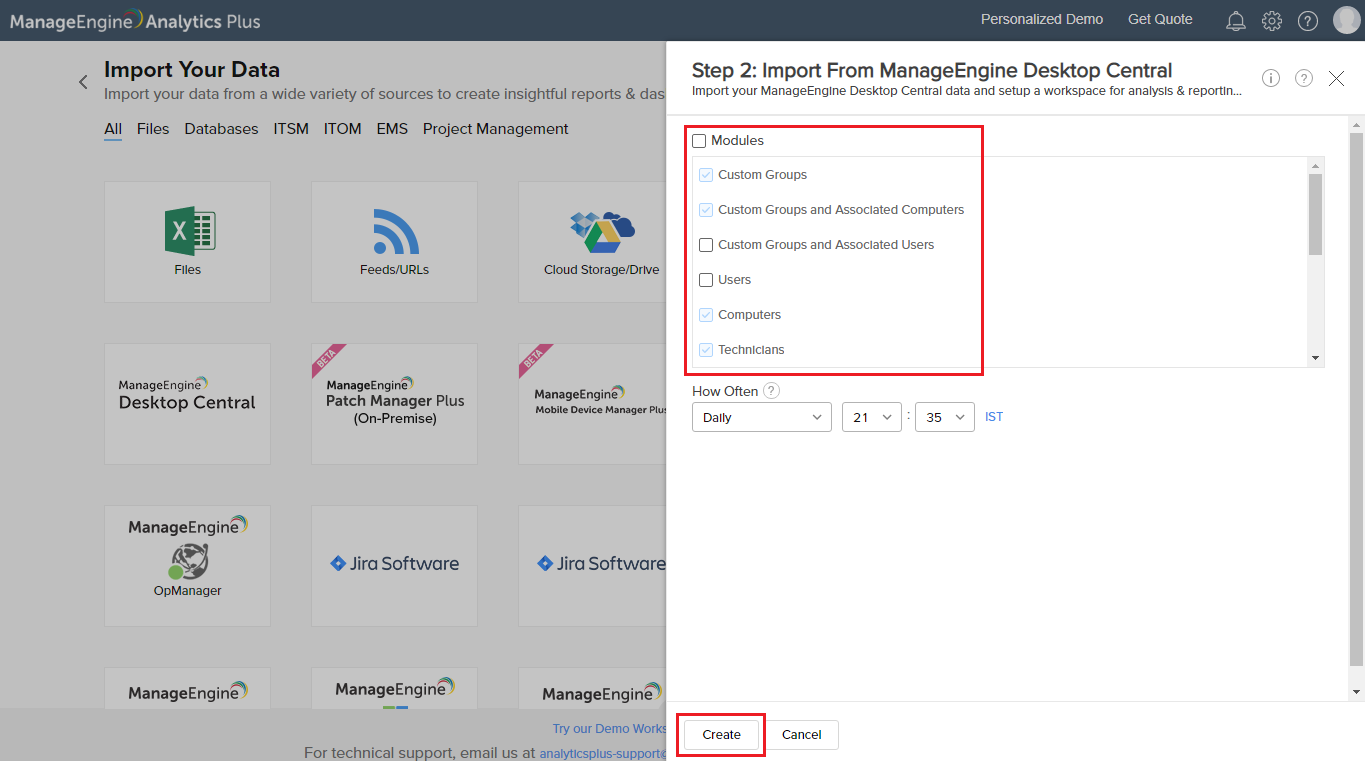
Task: Toggle the Modules select-all checkbox
Action: coord(699,141)
